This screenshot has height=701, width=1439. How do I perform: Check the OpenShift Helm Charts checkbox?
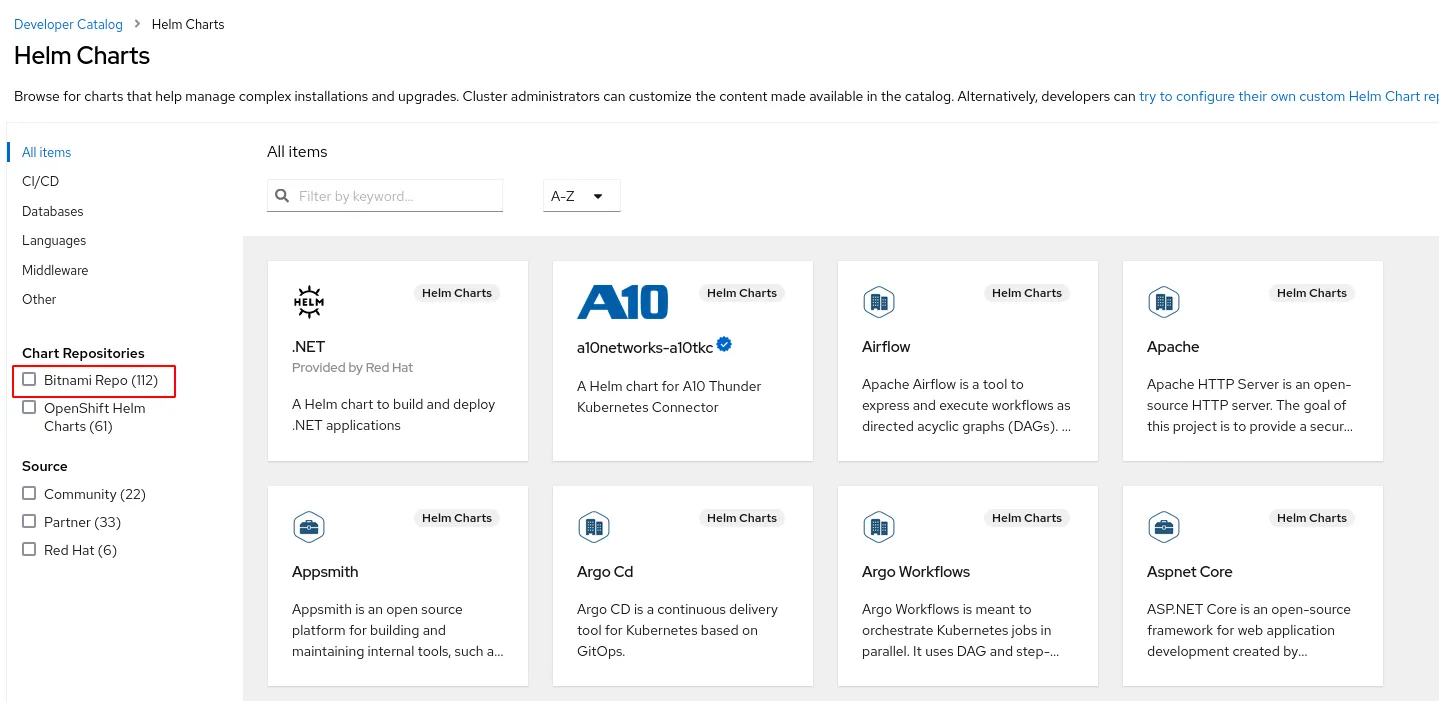pyautogui.click(x=30, y=408)
